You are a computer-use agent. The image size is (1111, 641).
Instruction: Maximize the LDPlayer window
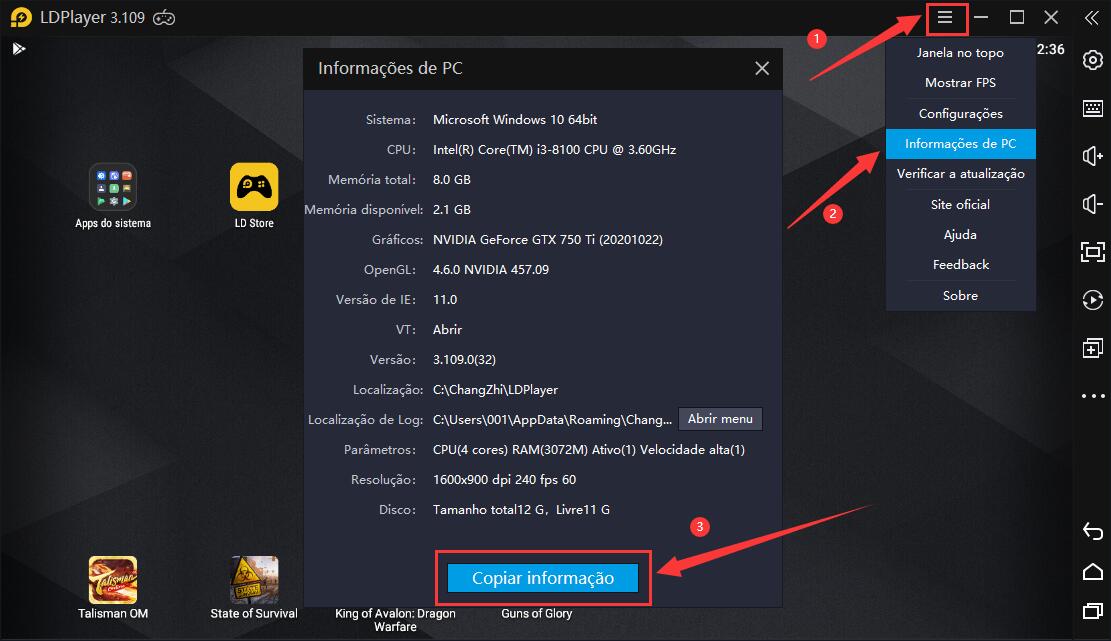pyautogui.click(x=1016, y=18)
